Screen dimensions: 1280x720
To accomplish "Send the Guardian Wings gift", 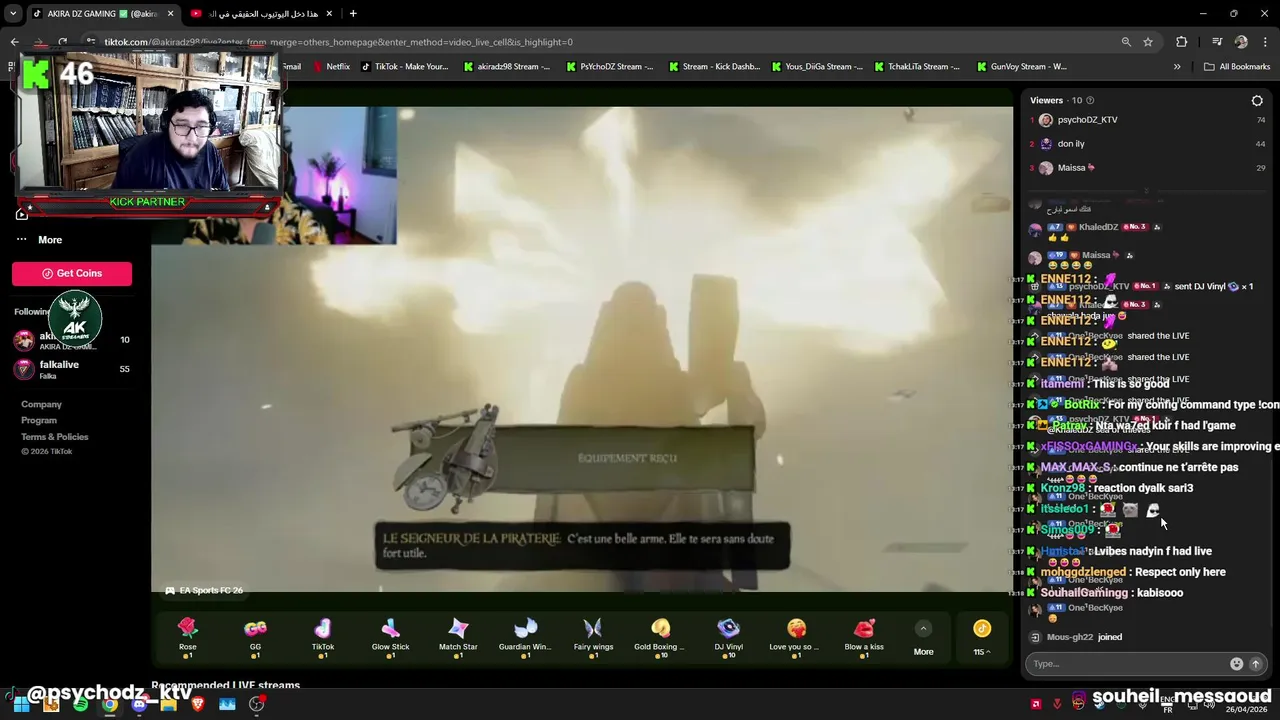I will pyautogui.click(x=525, y=635).
